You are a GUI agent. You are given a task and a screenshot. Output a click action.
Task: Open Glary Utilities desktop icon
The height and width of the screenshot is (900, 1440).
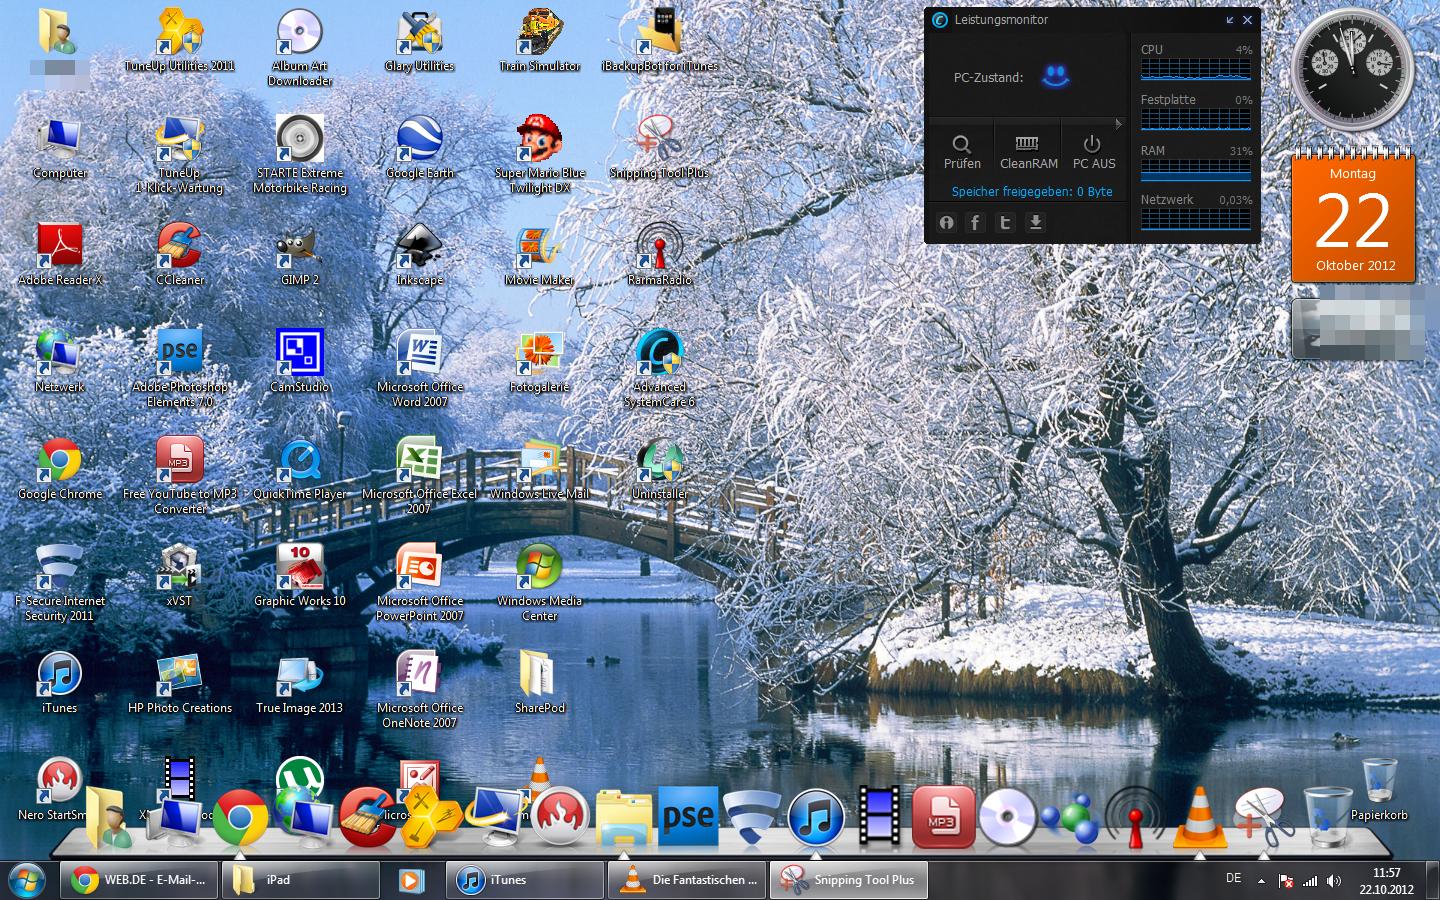[420, 40]
